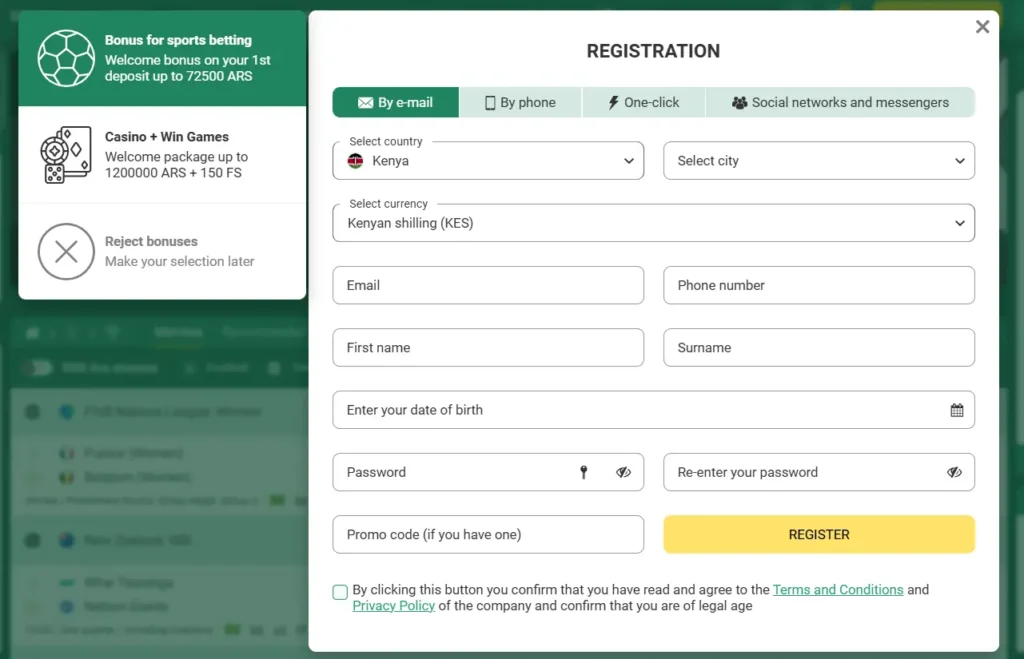This screenshot has width=1024, height=659.
Task: Open the Terms and Conditions link
Action: point(838,590)
